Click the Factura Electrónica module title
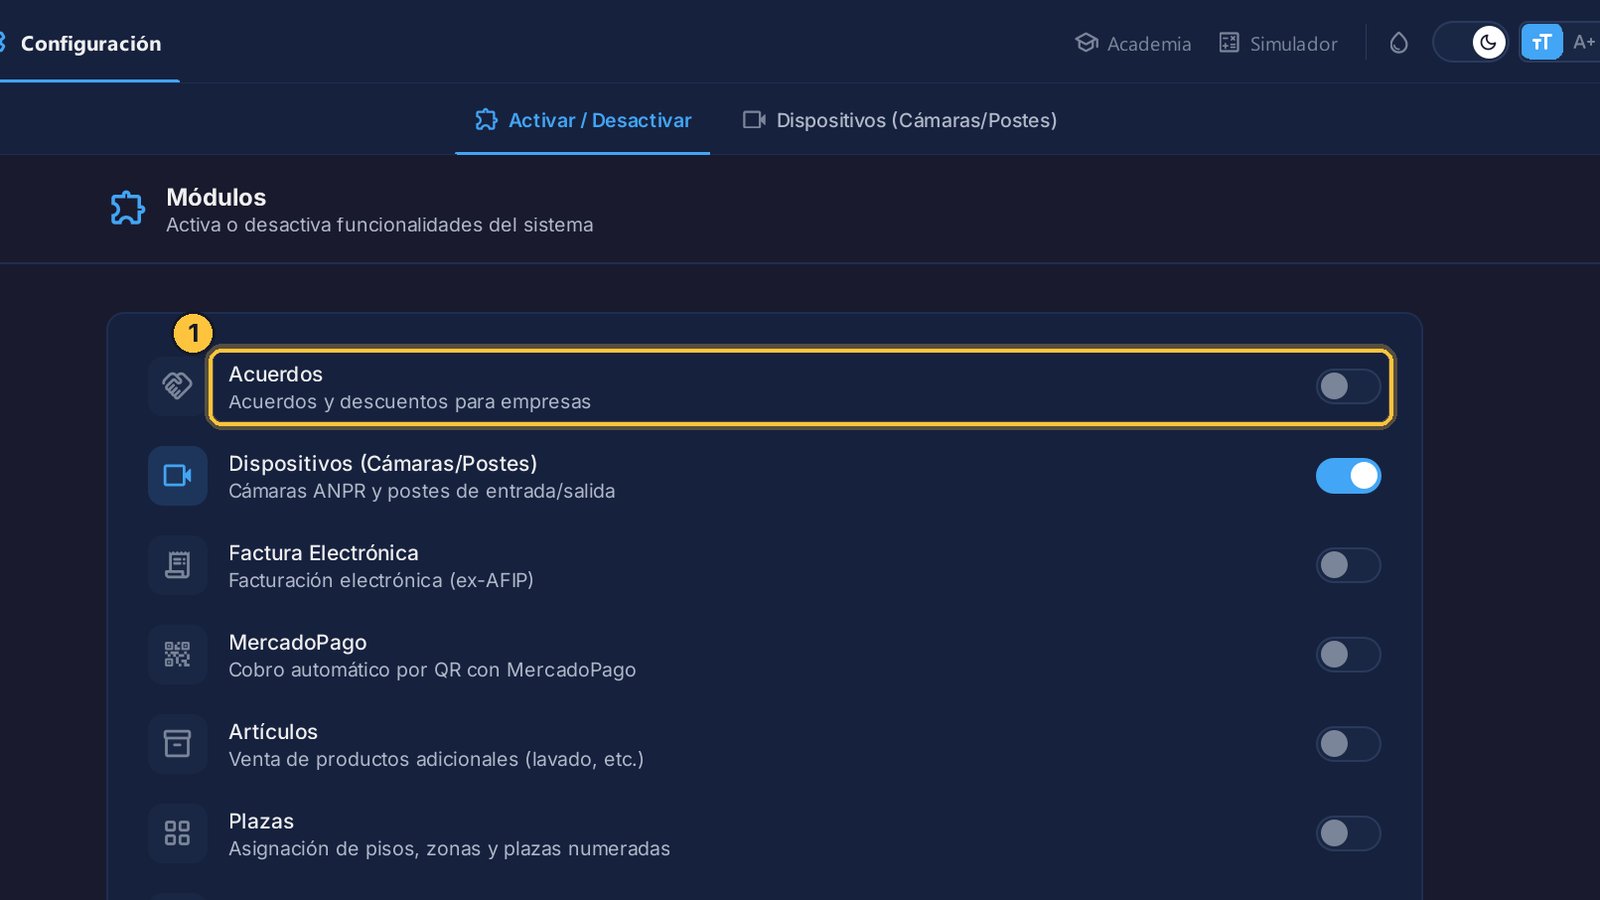This screenshot has height=900, width=1600. click(324, 553)
